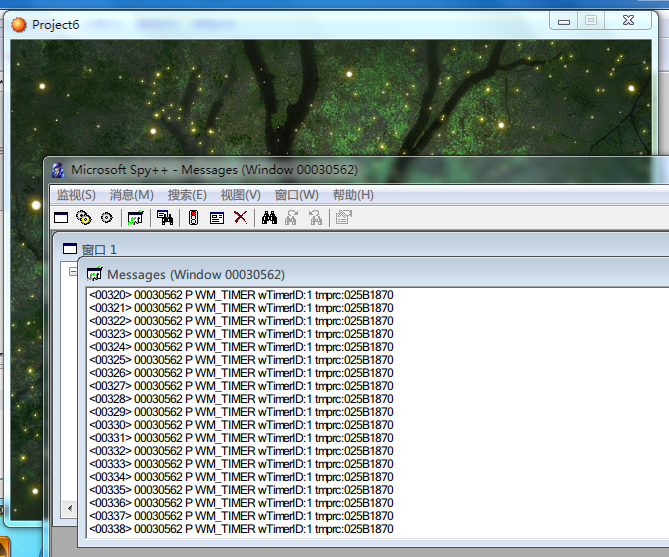
Task: Open the 窗口(W) menu
Action: tap(297, 195)
